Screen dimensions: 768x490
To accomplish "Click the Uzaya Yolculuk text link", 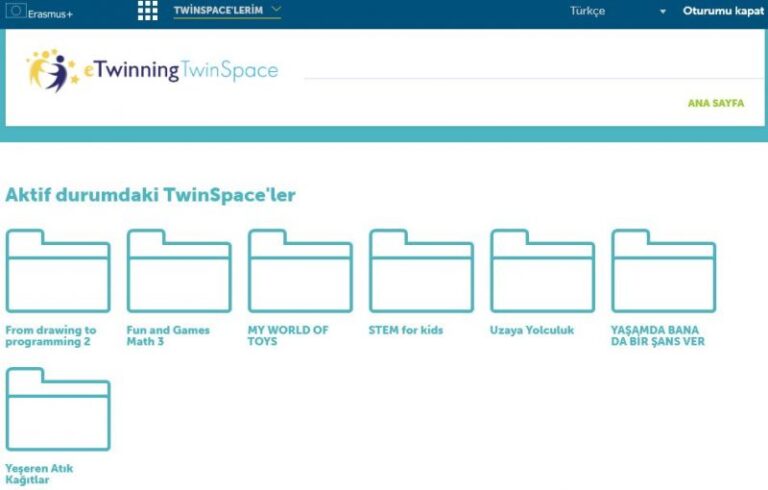I will 532,330.
